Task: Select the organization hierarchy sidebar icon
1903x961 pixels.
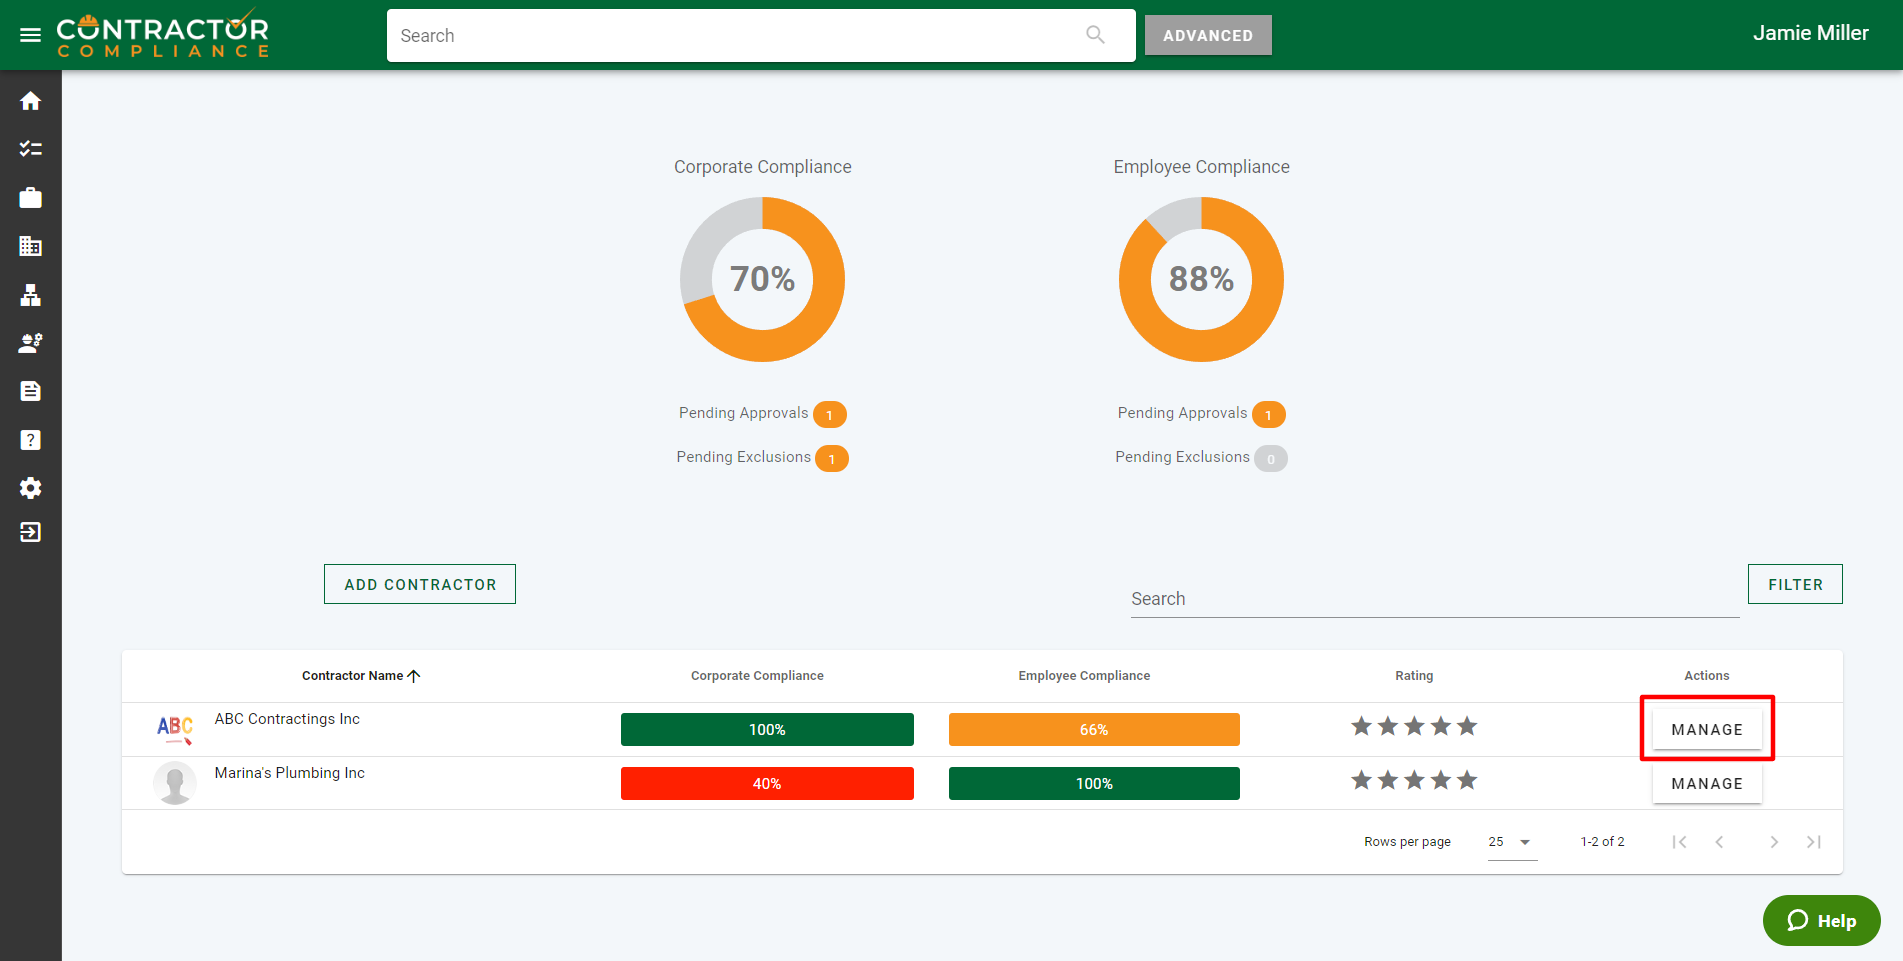Action: [x=30, y=295]
